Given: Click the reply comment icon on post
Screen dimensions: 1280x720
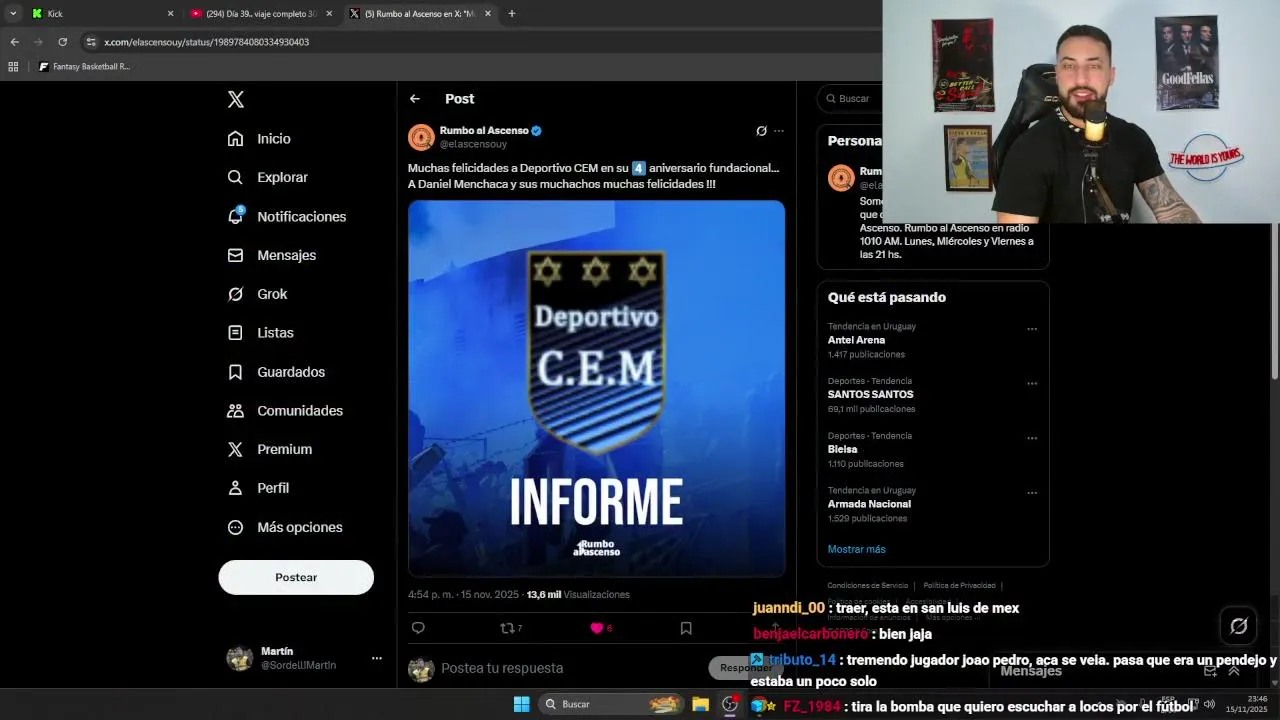Looking at the screenshot, I should click(x=418, y=628).
